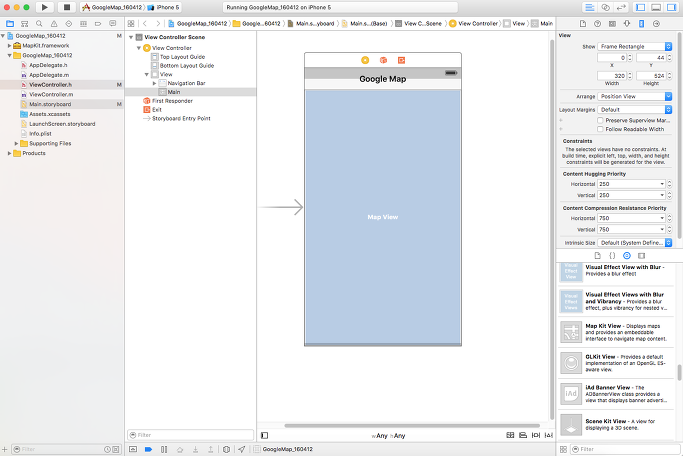Click Main in the jump bar

pyautogui.click(x=542, y=24)
